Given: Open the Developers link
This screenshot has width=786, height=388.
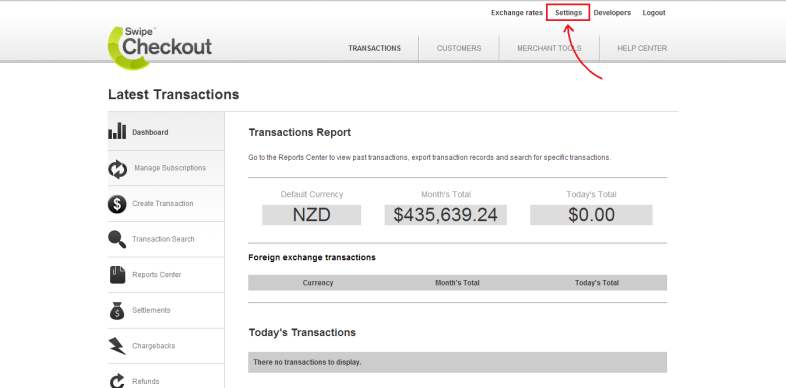Looking at the screenshot, I should click(x=612, y=13).
